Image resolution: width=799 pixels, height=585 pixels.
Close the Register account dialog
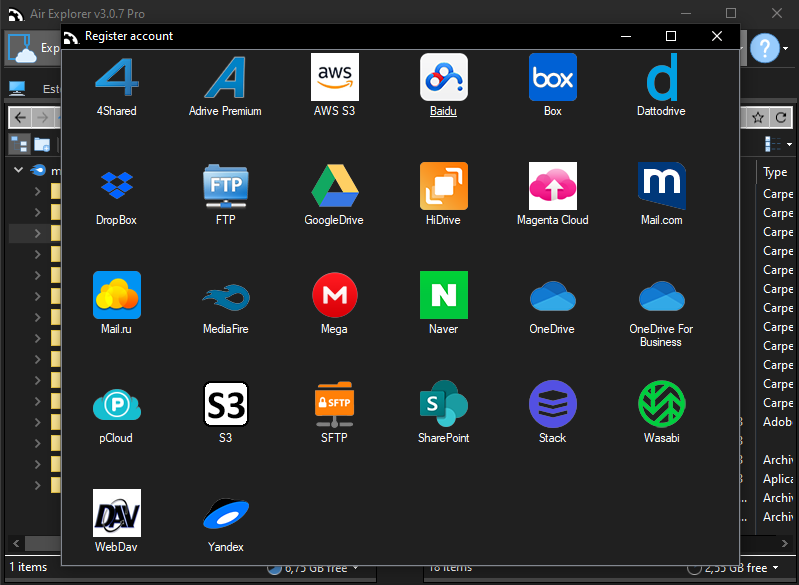tap(716, 36)
